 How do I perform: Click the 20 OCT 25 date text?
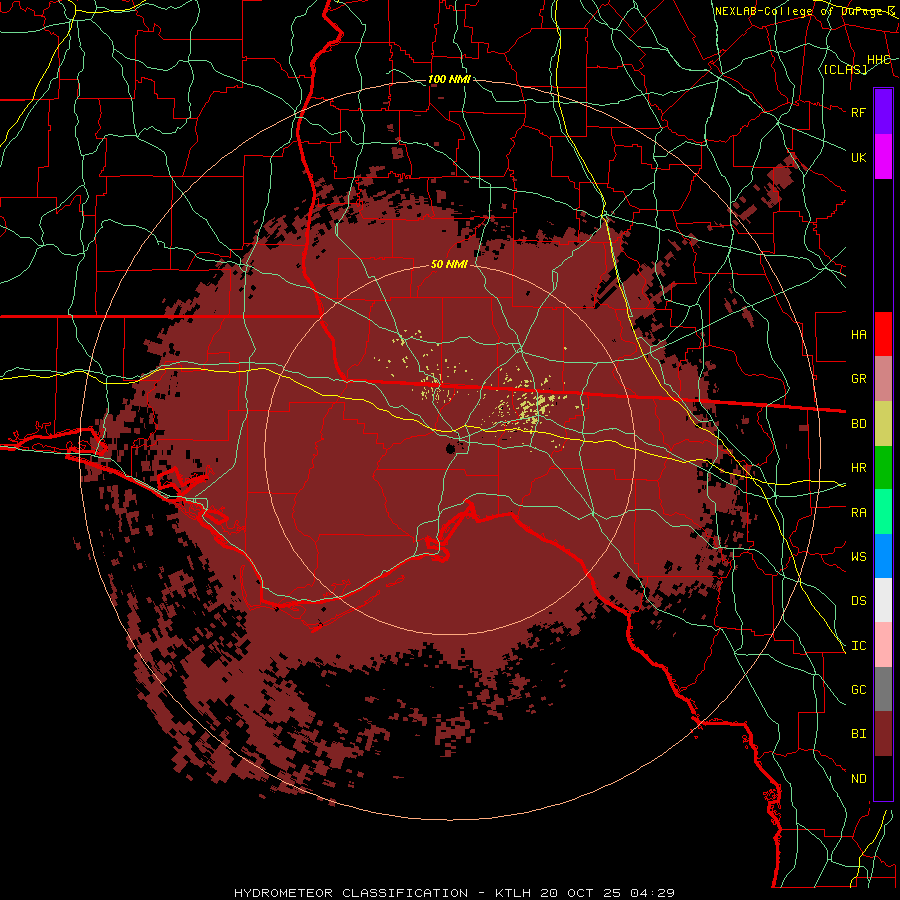tap(580, 893)
